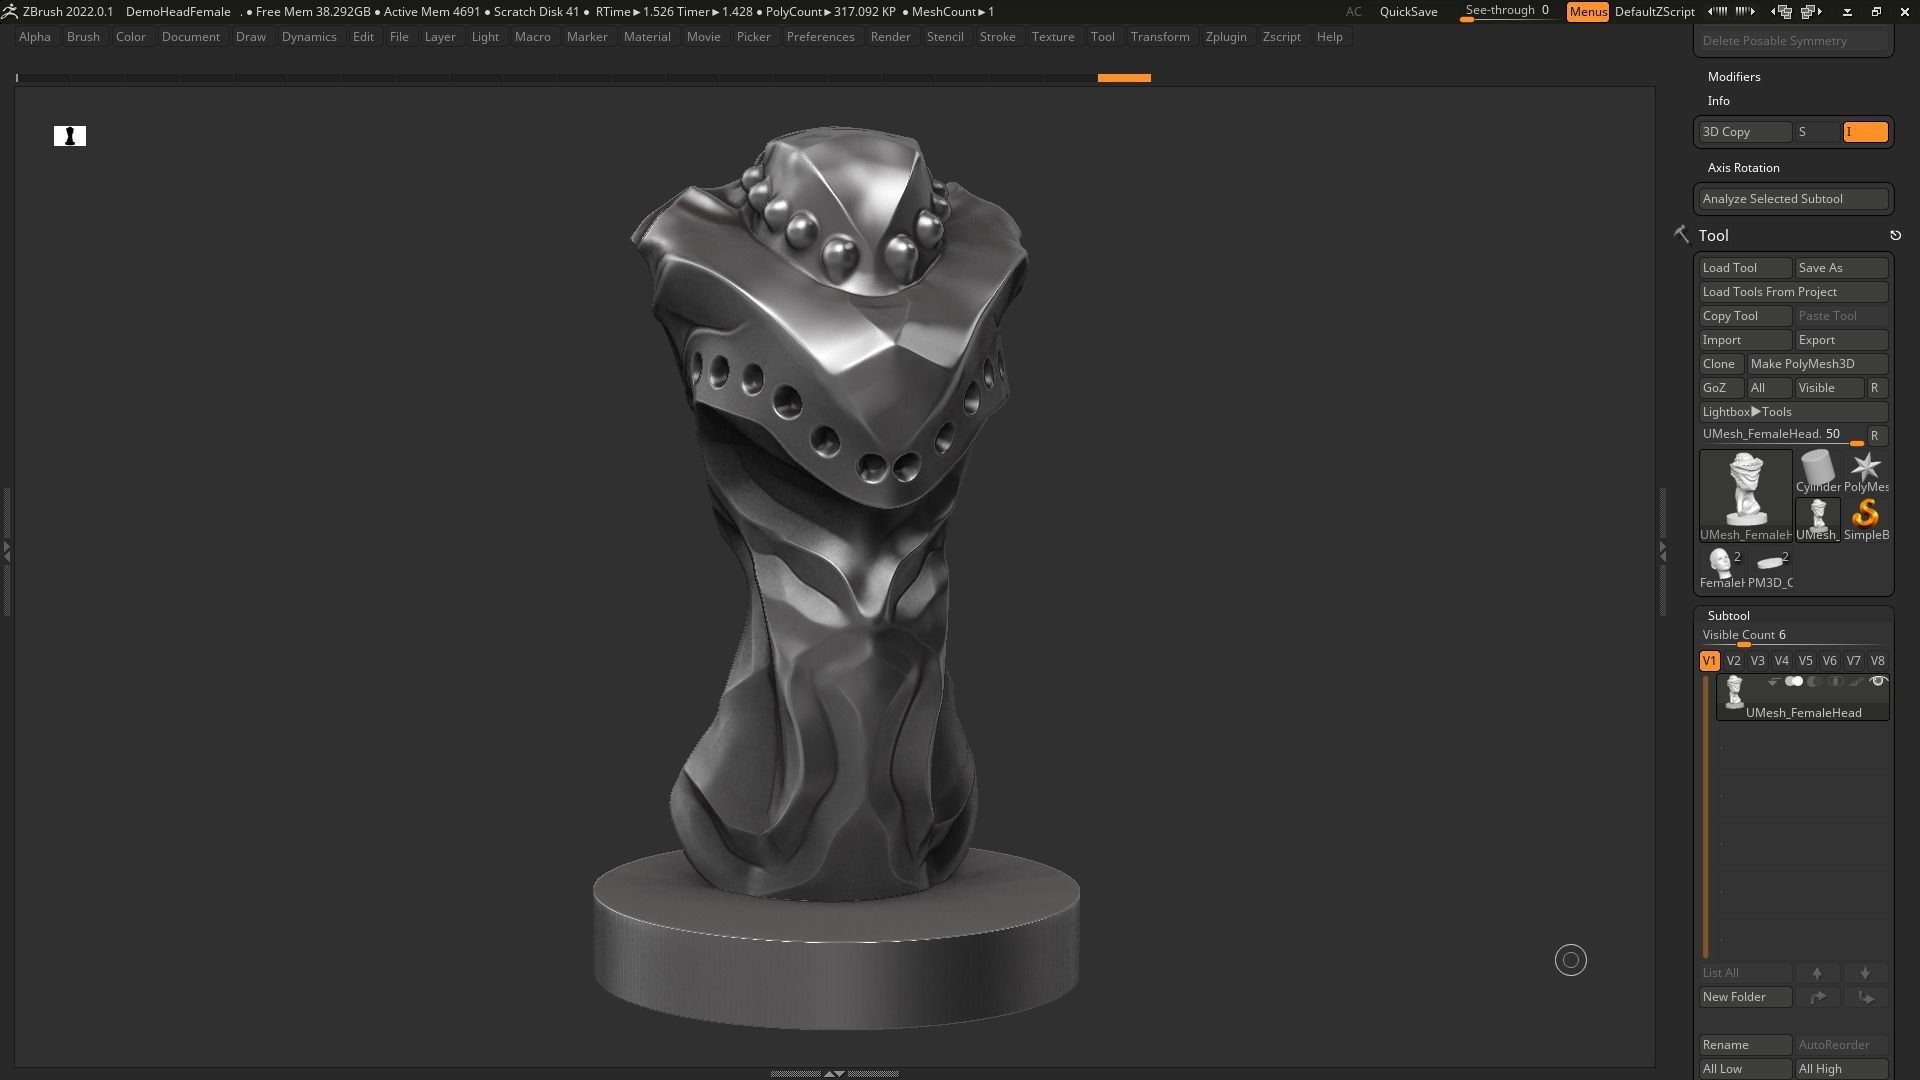Click the DefaultZScript button
Screen dimensions: 1920x1080
(x=1654, y=12)
